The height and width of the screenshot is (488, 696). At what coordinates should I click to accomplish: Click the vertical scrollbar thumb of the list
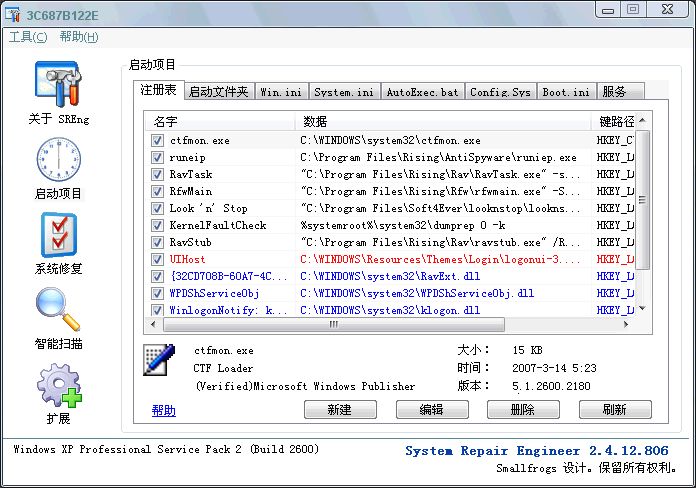642,199
